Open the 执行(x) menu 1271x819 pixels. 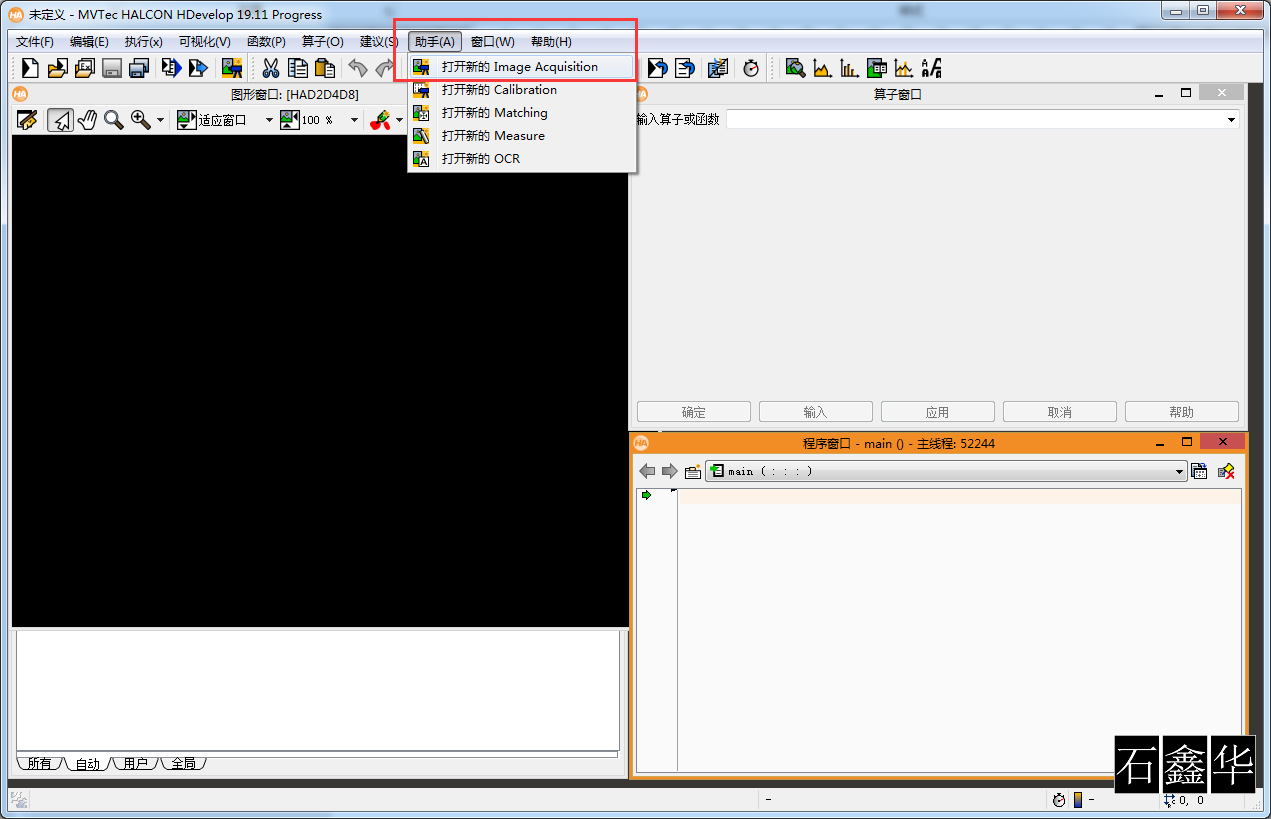pos(144,41)
